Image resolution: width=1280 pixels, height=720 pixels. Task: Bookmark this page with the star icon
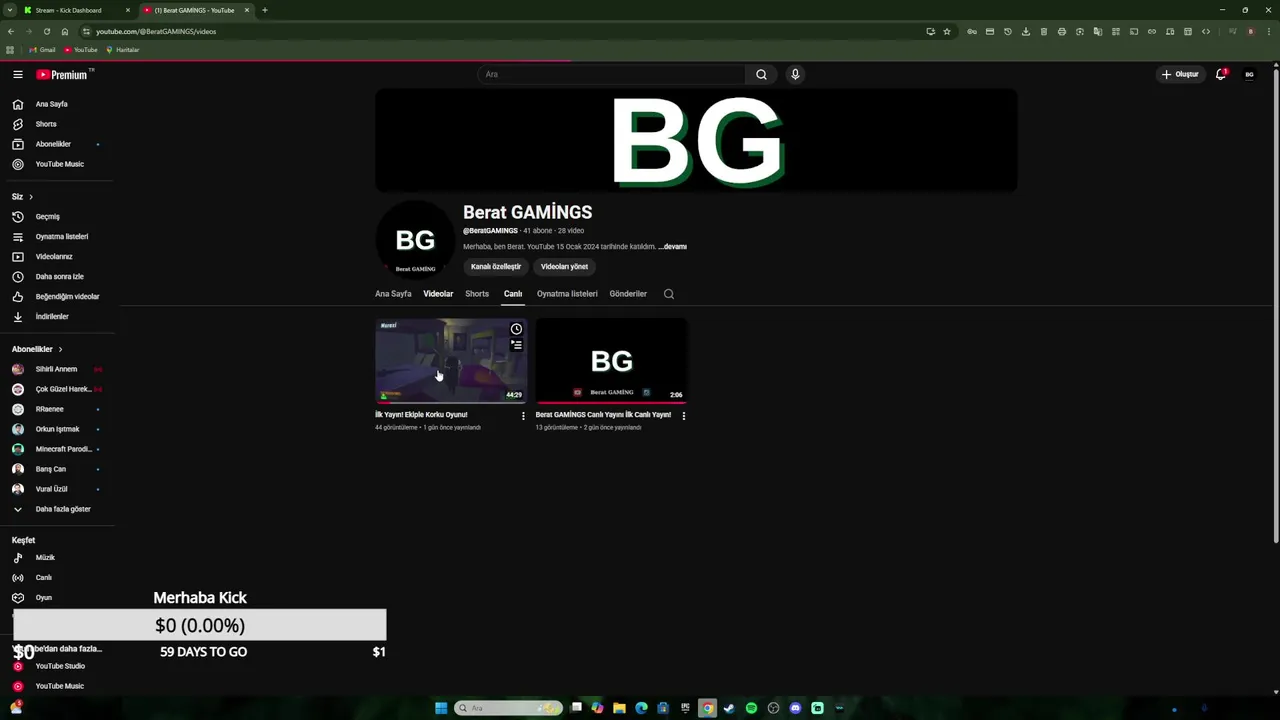pyautogui.click(x=947, y=31)
